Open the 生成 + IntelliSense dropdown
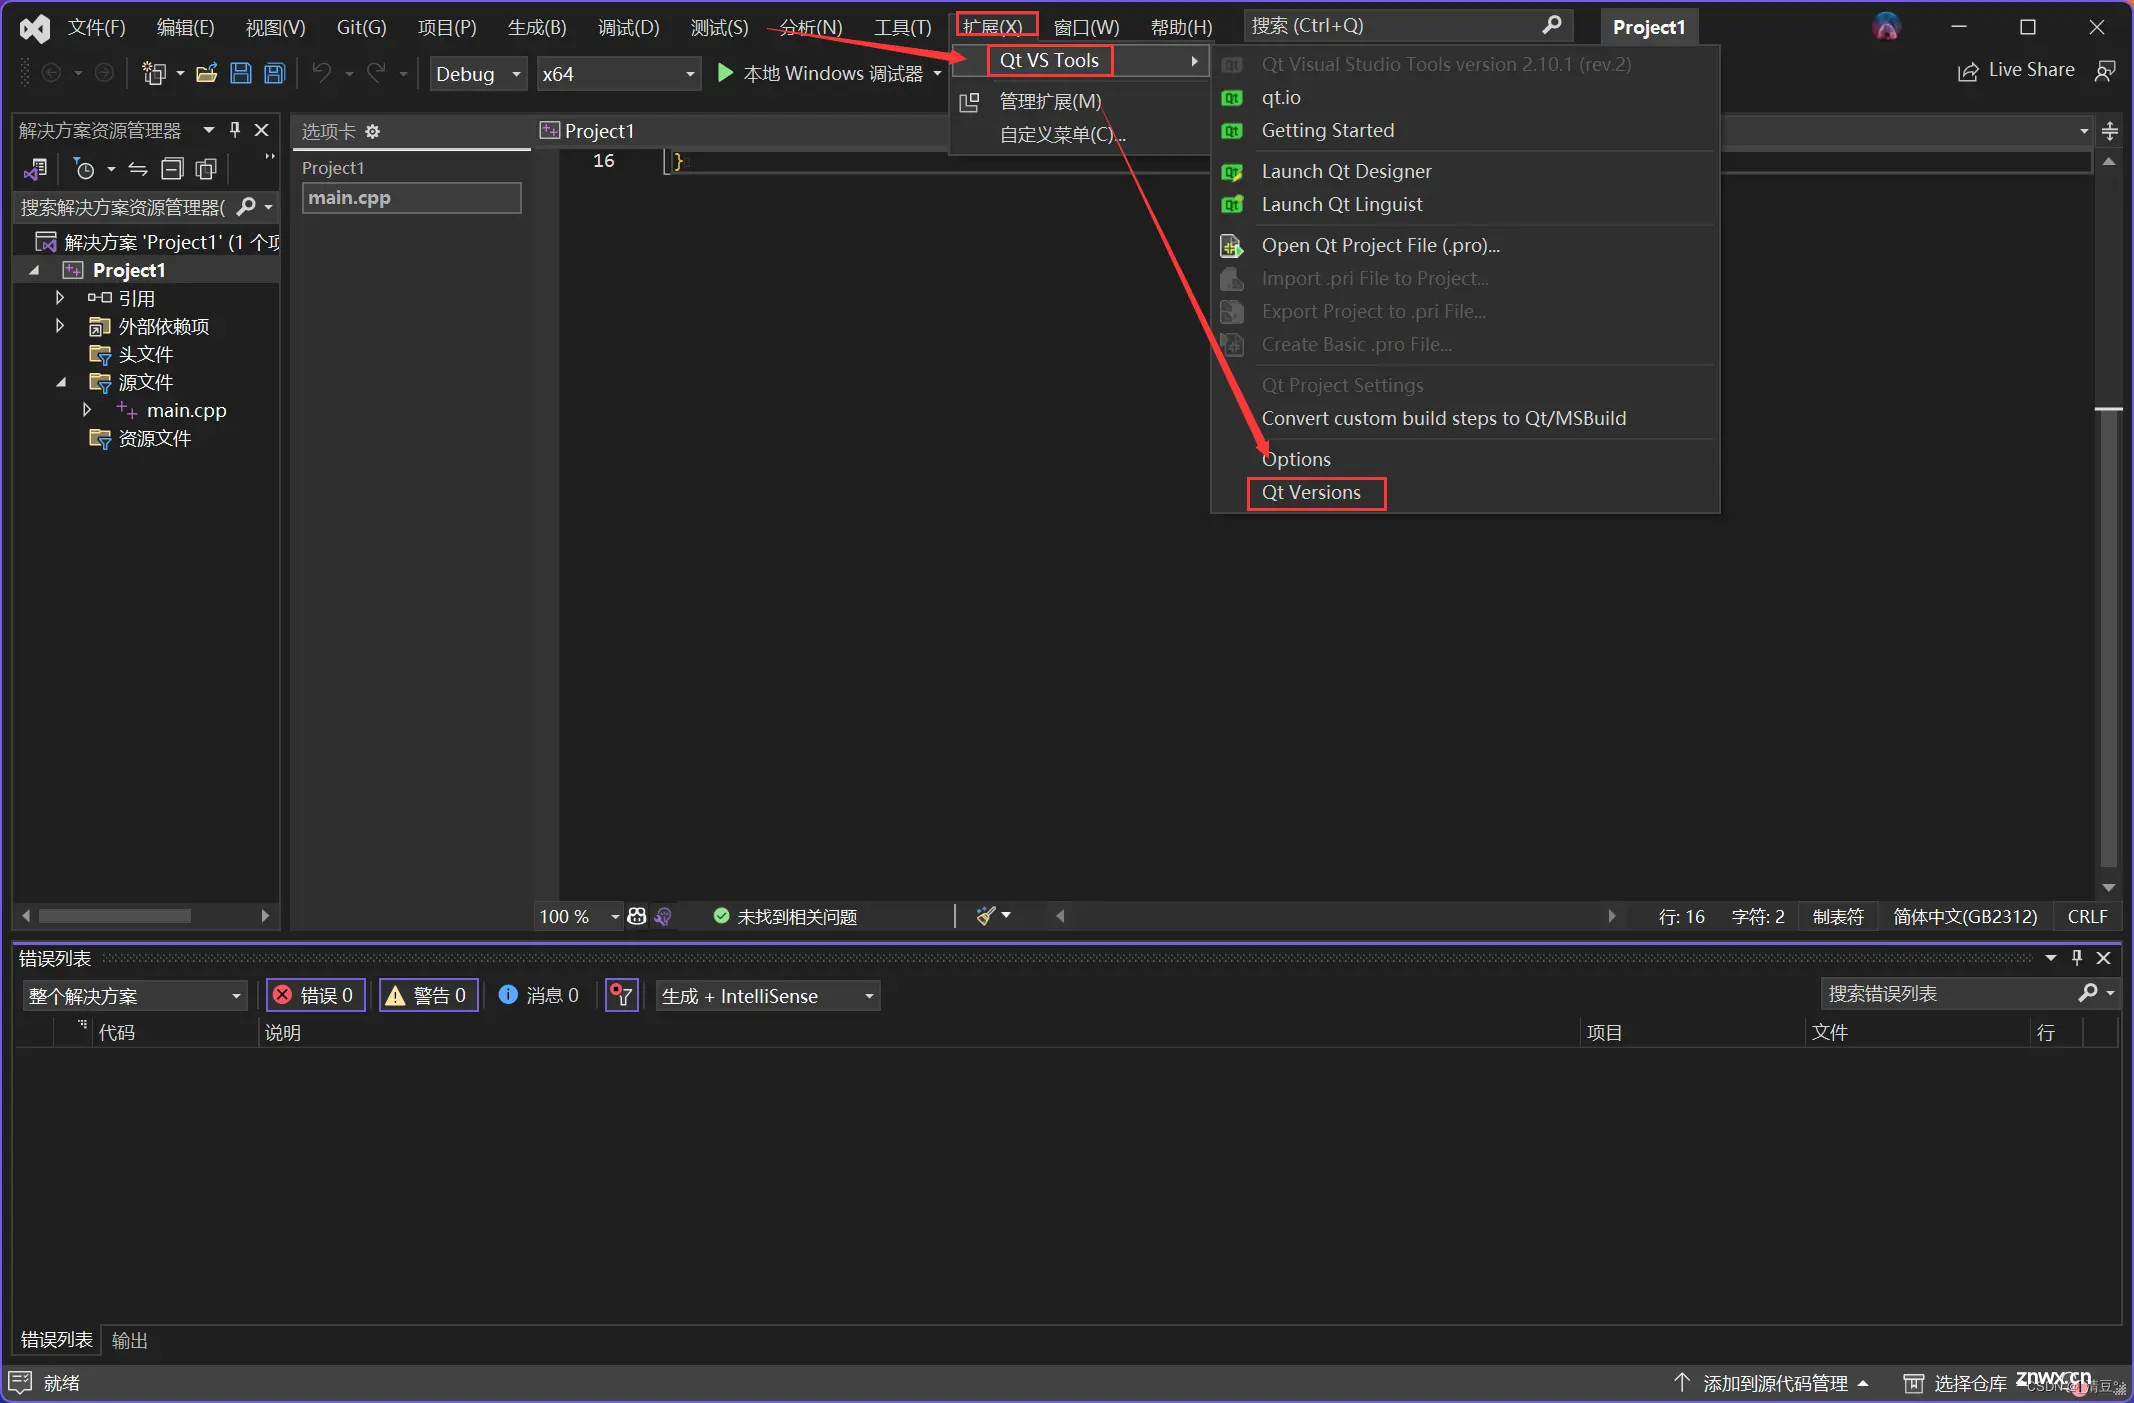The image size is (2134, 1403). [768, 996]
